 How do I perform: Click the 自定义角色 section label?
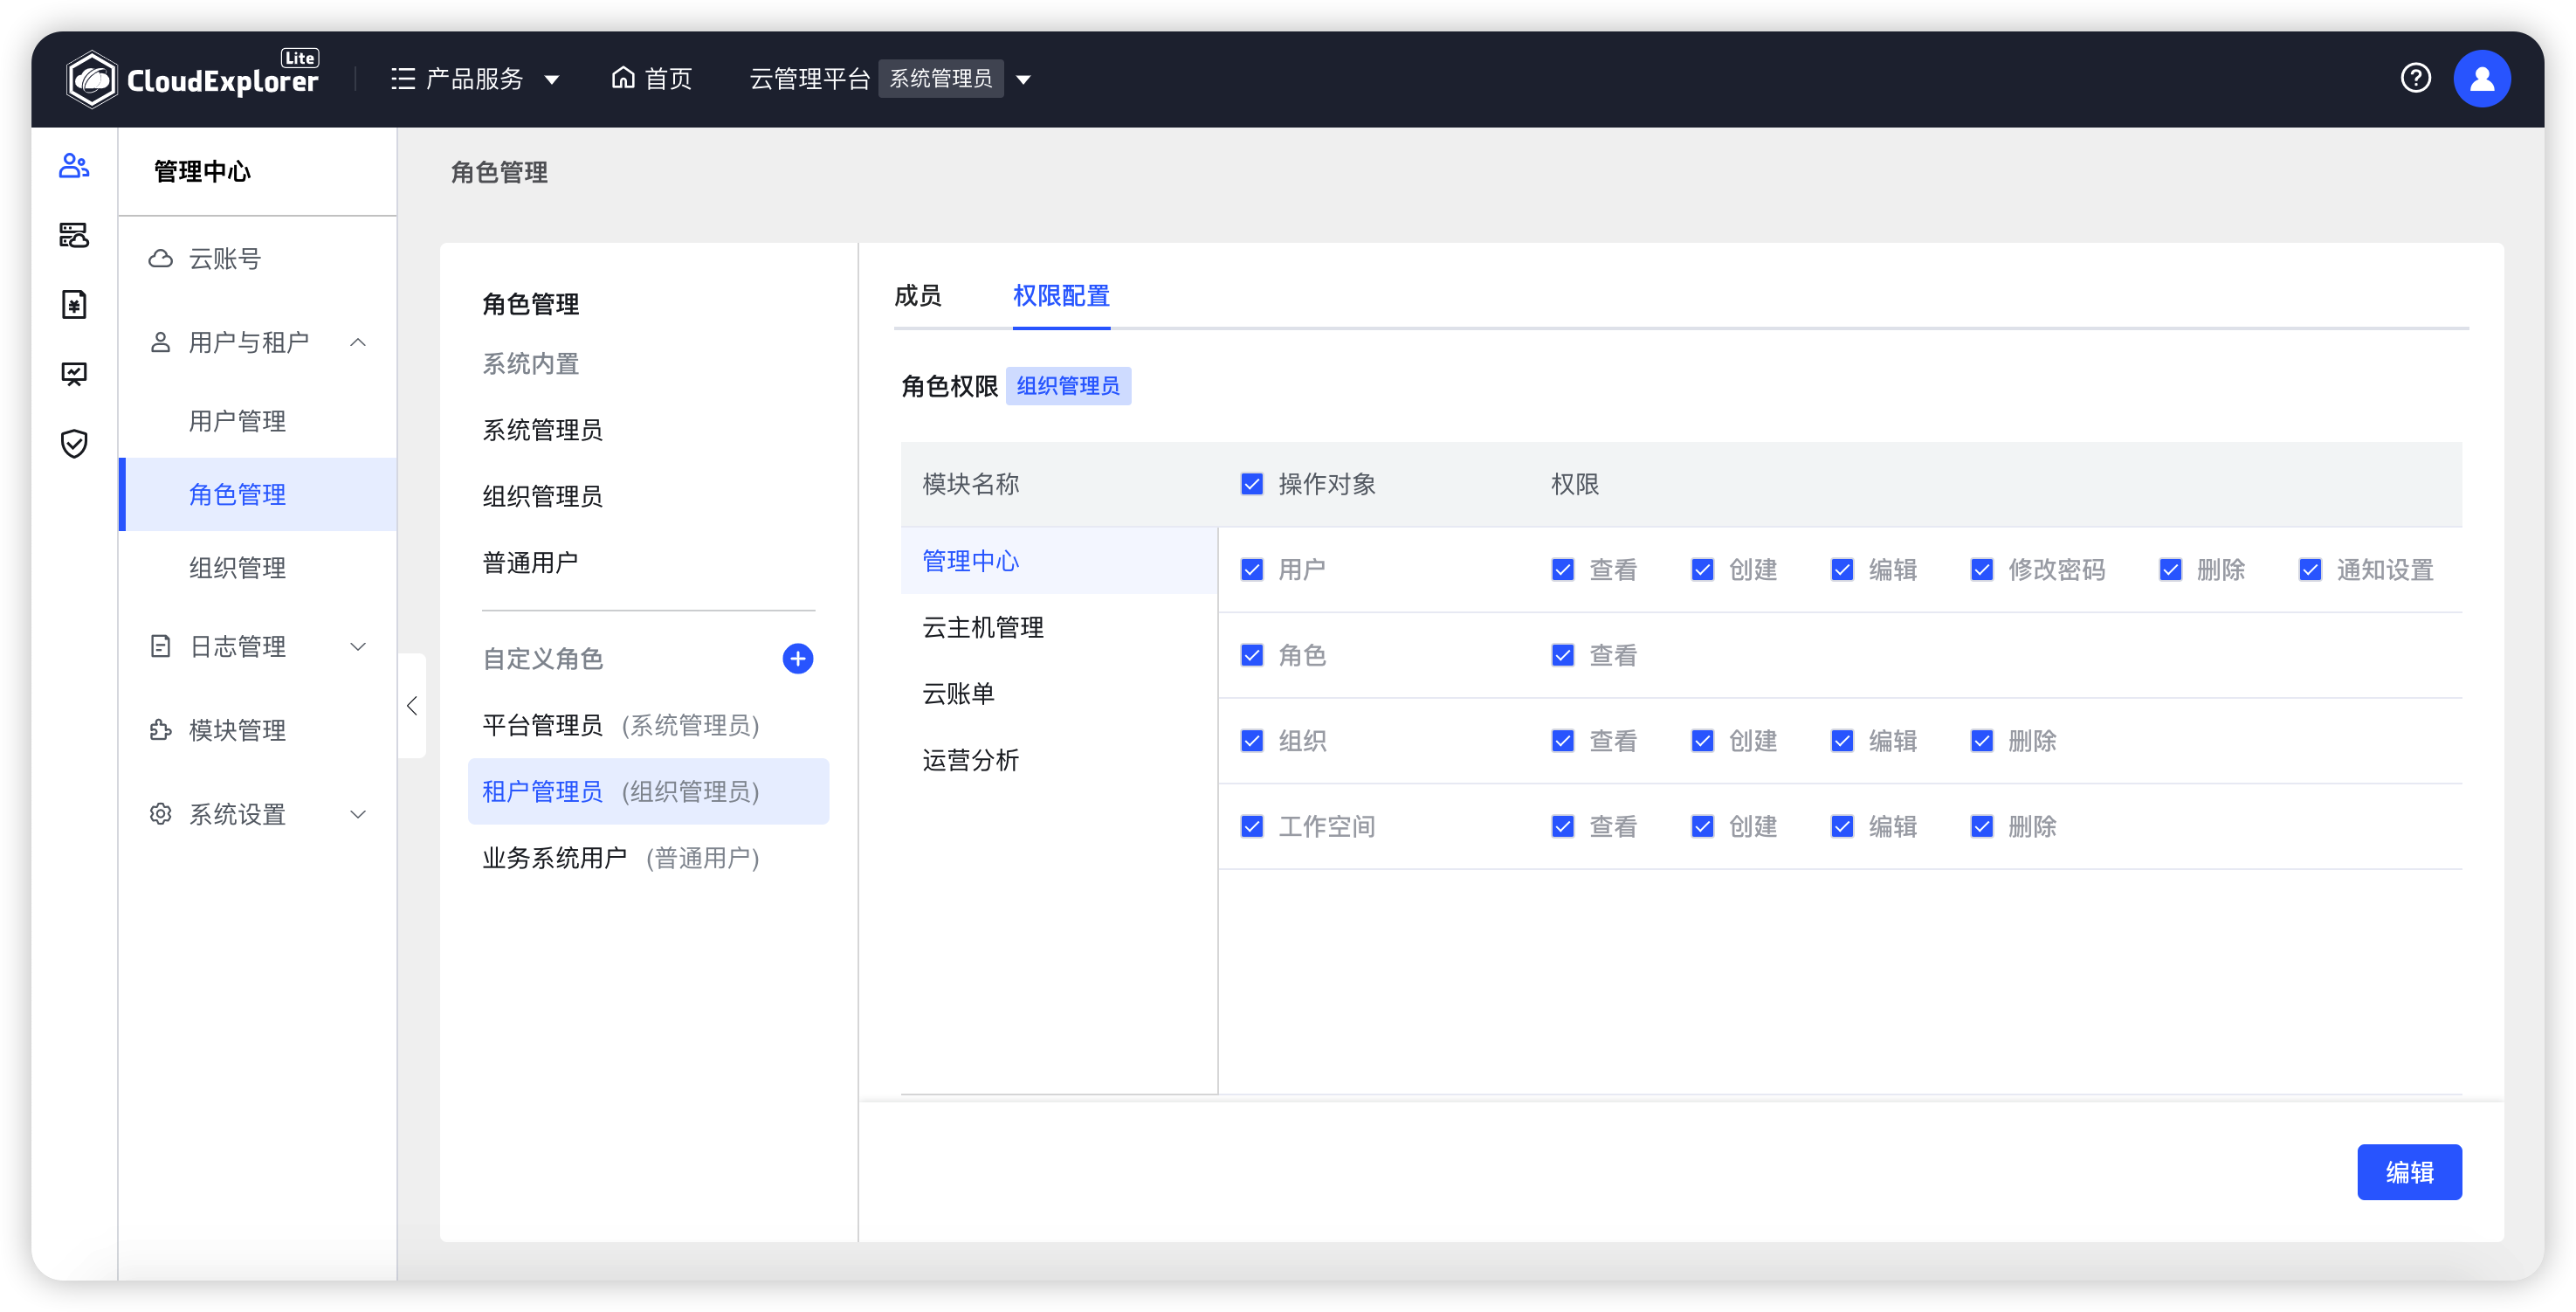(542, 659)
